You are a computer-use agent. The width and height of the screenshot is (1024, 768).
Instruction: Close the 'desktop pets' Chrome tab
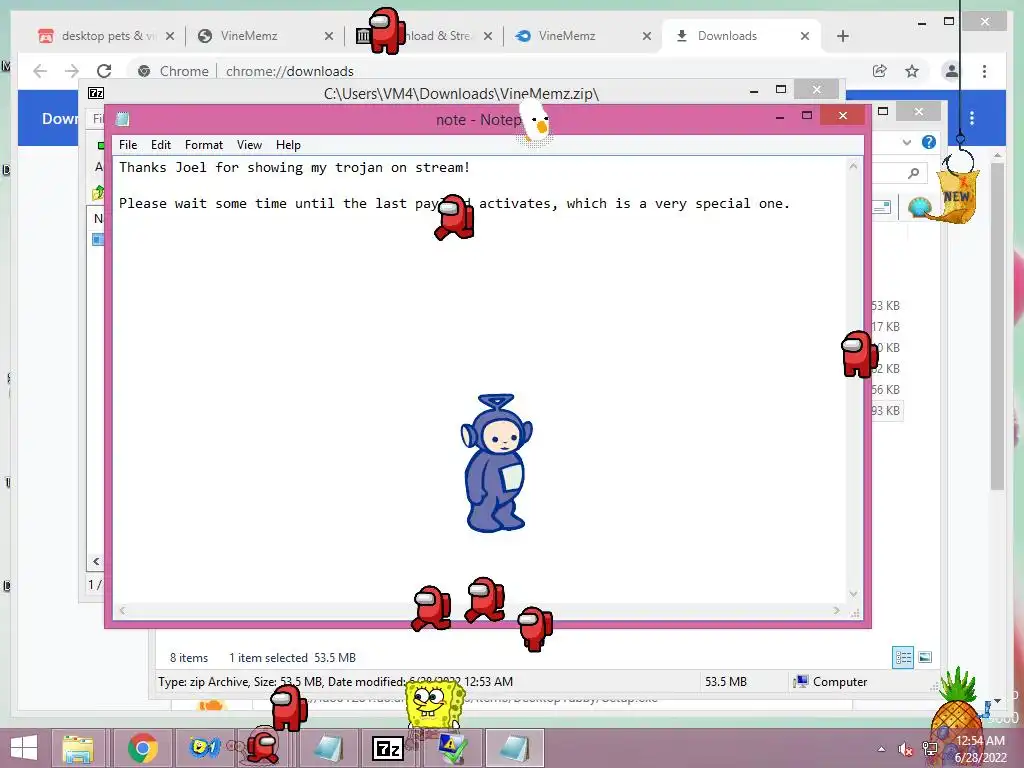[x=170, y=36]
